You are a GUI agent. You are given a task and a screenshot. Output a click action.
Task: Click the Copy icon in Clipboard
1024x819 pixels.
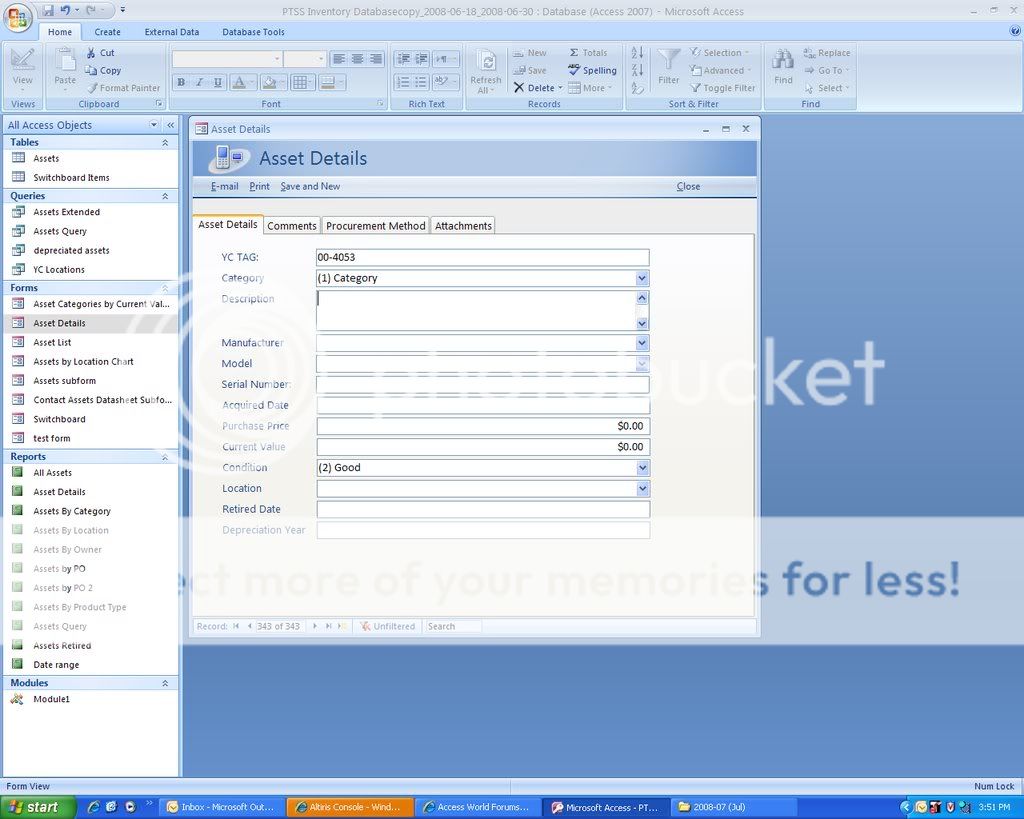(x=91, y=70)
